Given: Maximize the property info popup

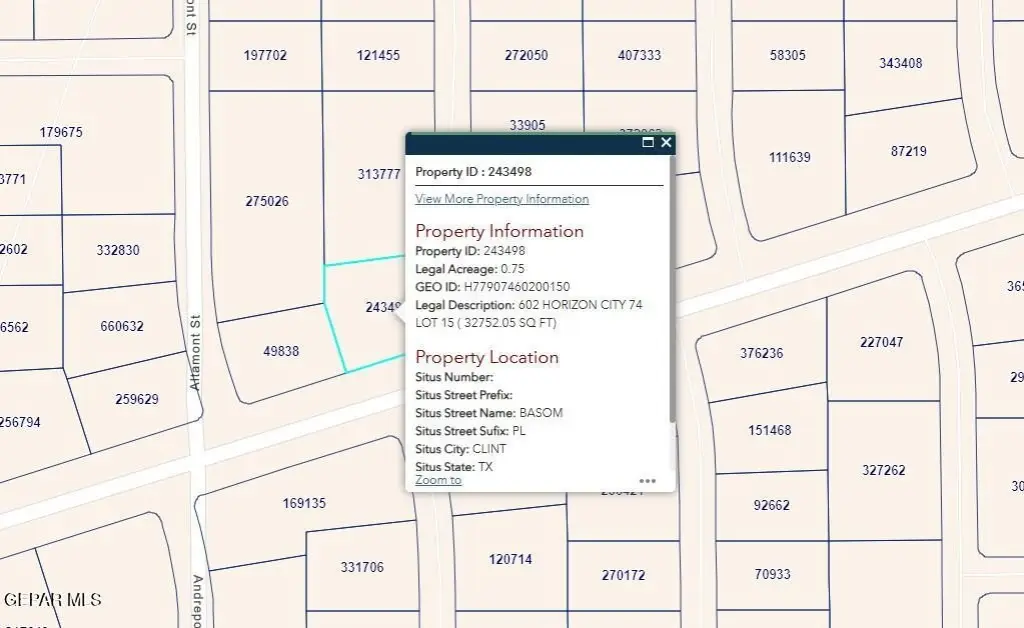Looking at the screenshot, I should pyautogui.click(x=648, y=142).
